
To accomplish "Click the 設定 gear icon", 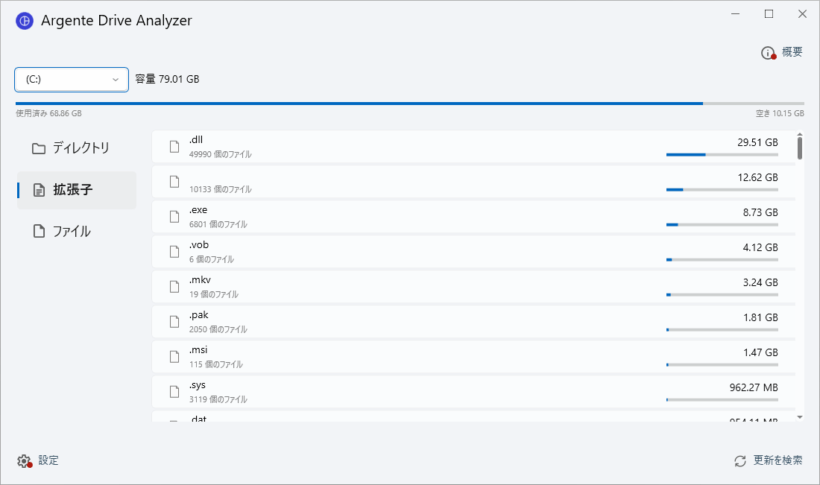I will coord(24,461).
